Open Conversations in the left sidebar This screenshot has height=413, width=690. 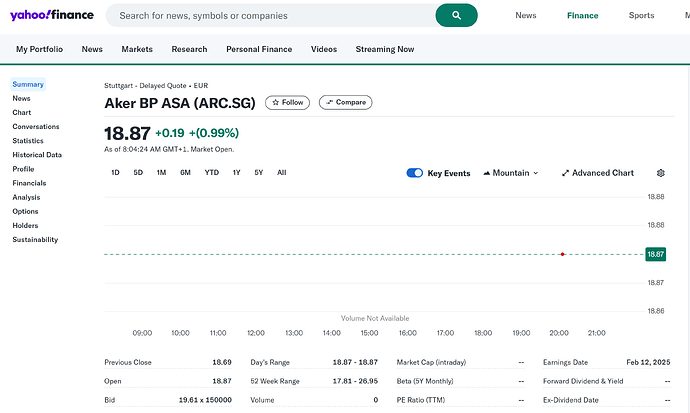pos(36,126)
